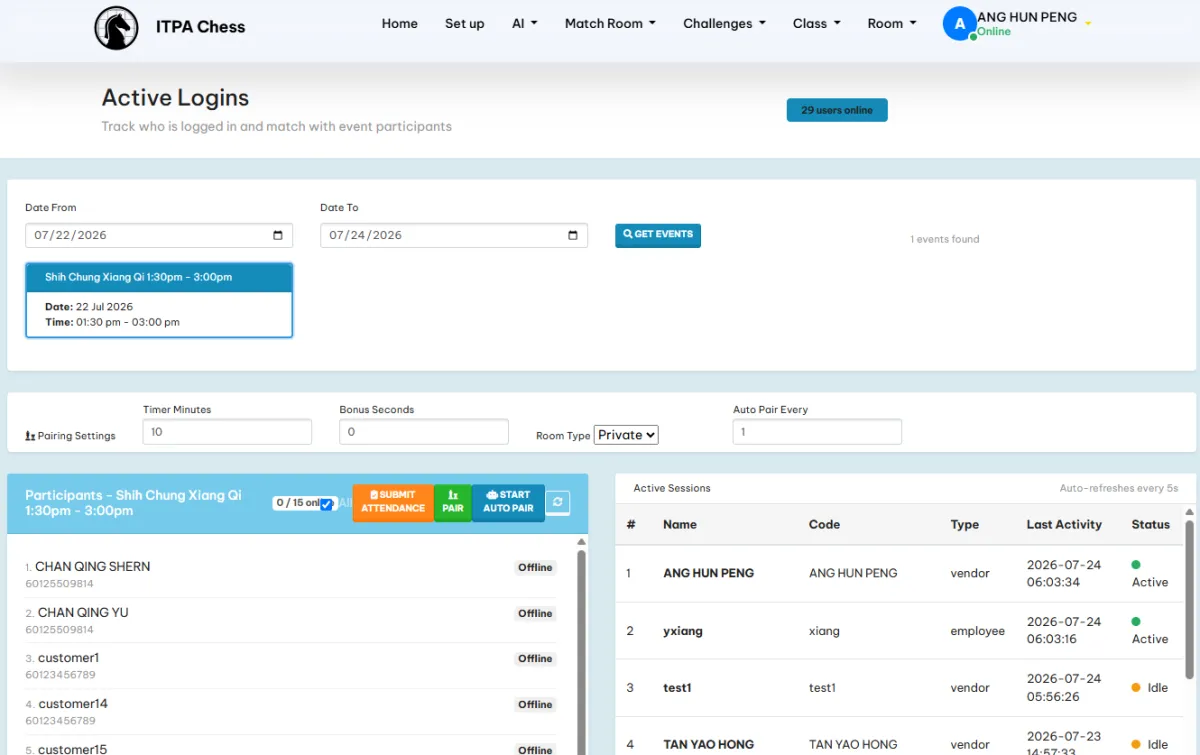Open calendar picker in Date From field
1200x755 pixels.
[x=278, y=236]
